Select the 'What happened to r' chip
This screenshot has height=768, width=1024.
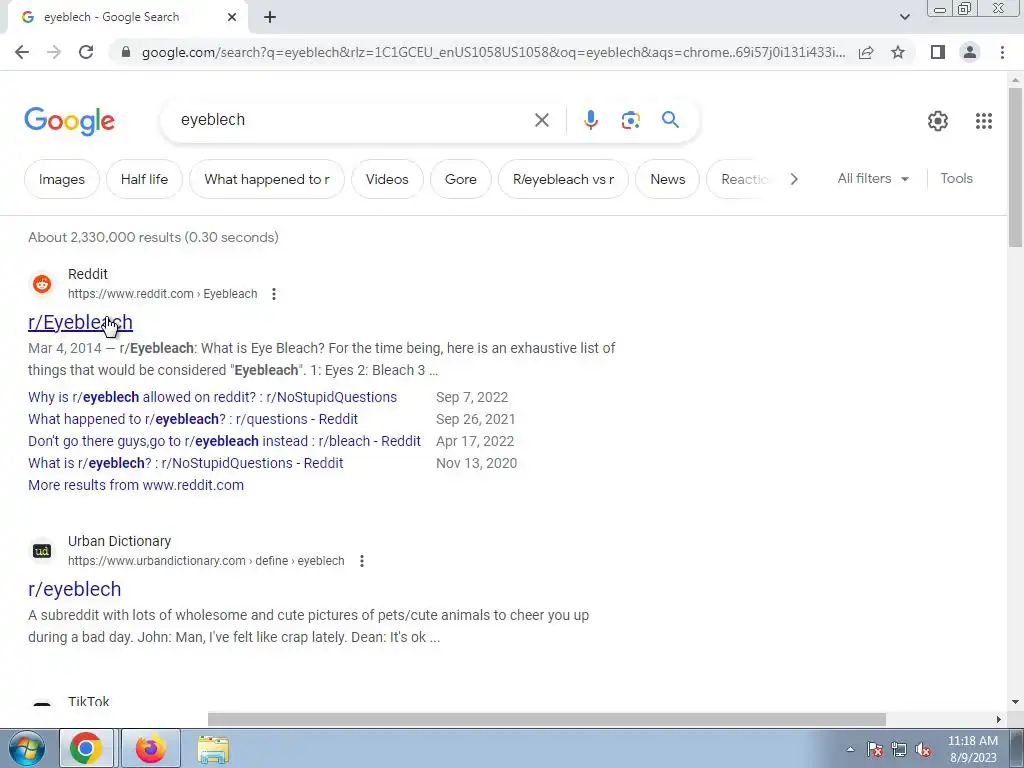tap(266, 179)
